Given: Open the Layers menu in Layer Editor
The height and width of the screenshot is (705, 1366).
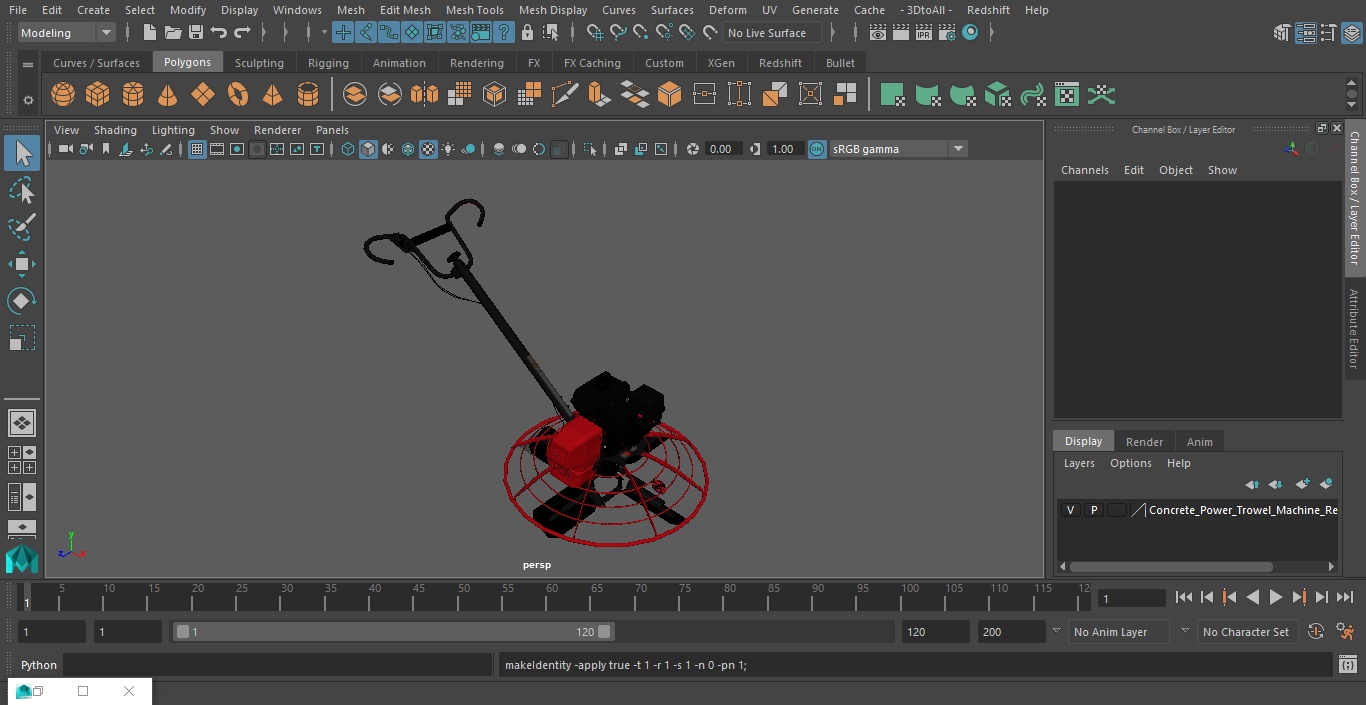Looking at the screenshot, I should pyautogui.click(x=1078, y=463).
